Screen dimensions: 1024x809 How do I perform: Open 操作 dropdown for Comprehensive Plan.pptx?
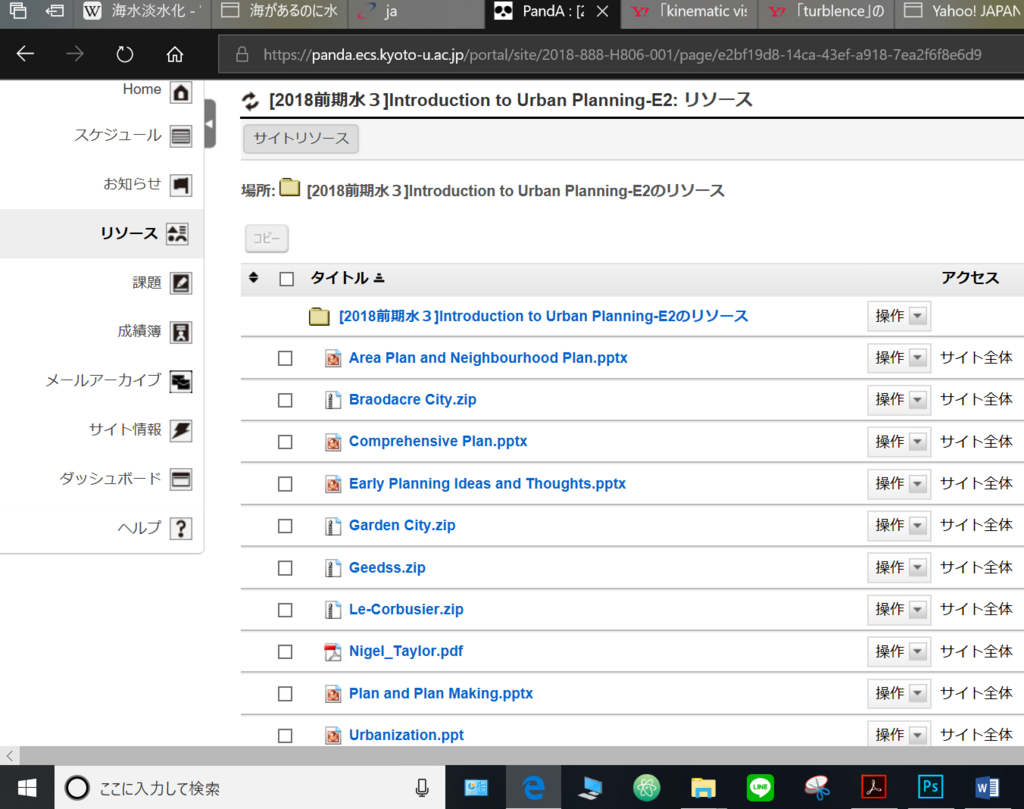(899, 442)
